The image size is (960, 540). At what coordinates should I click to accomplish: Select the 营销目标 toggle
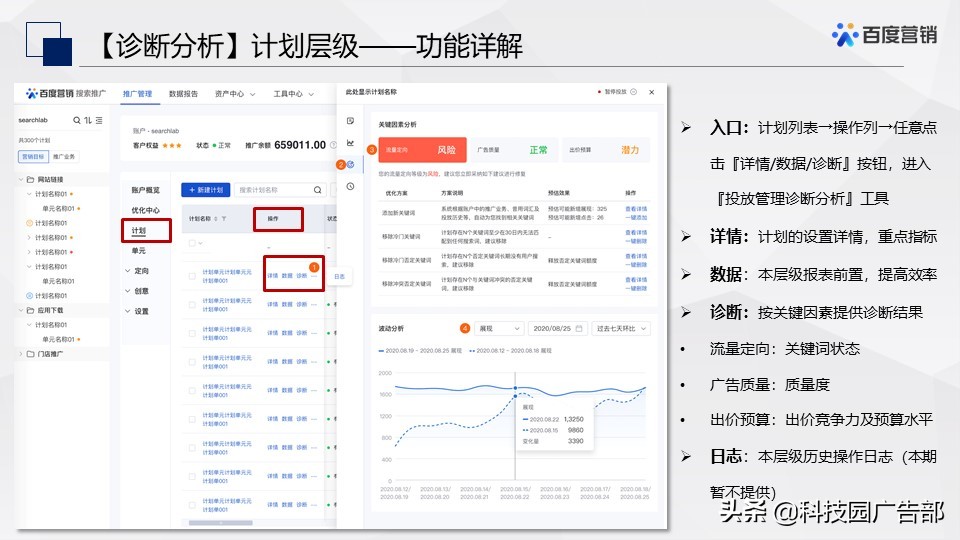[33, 157]
